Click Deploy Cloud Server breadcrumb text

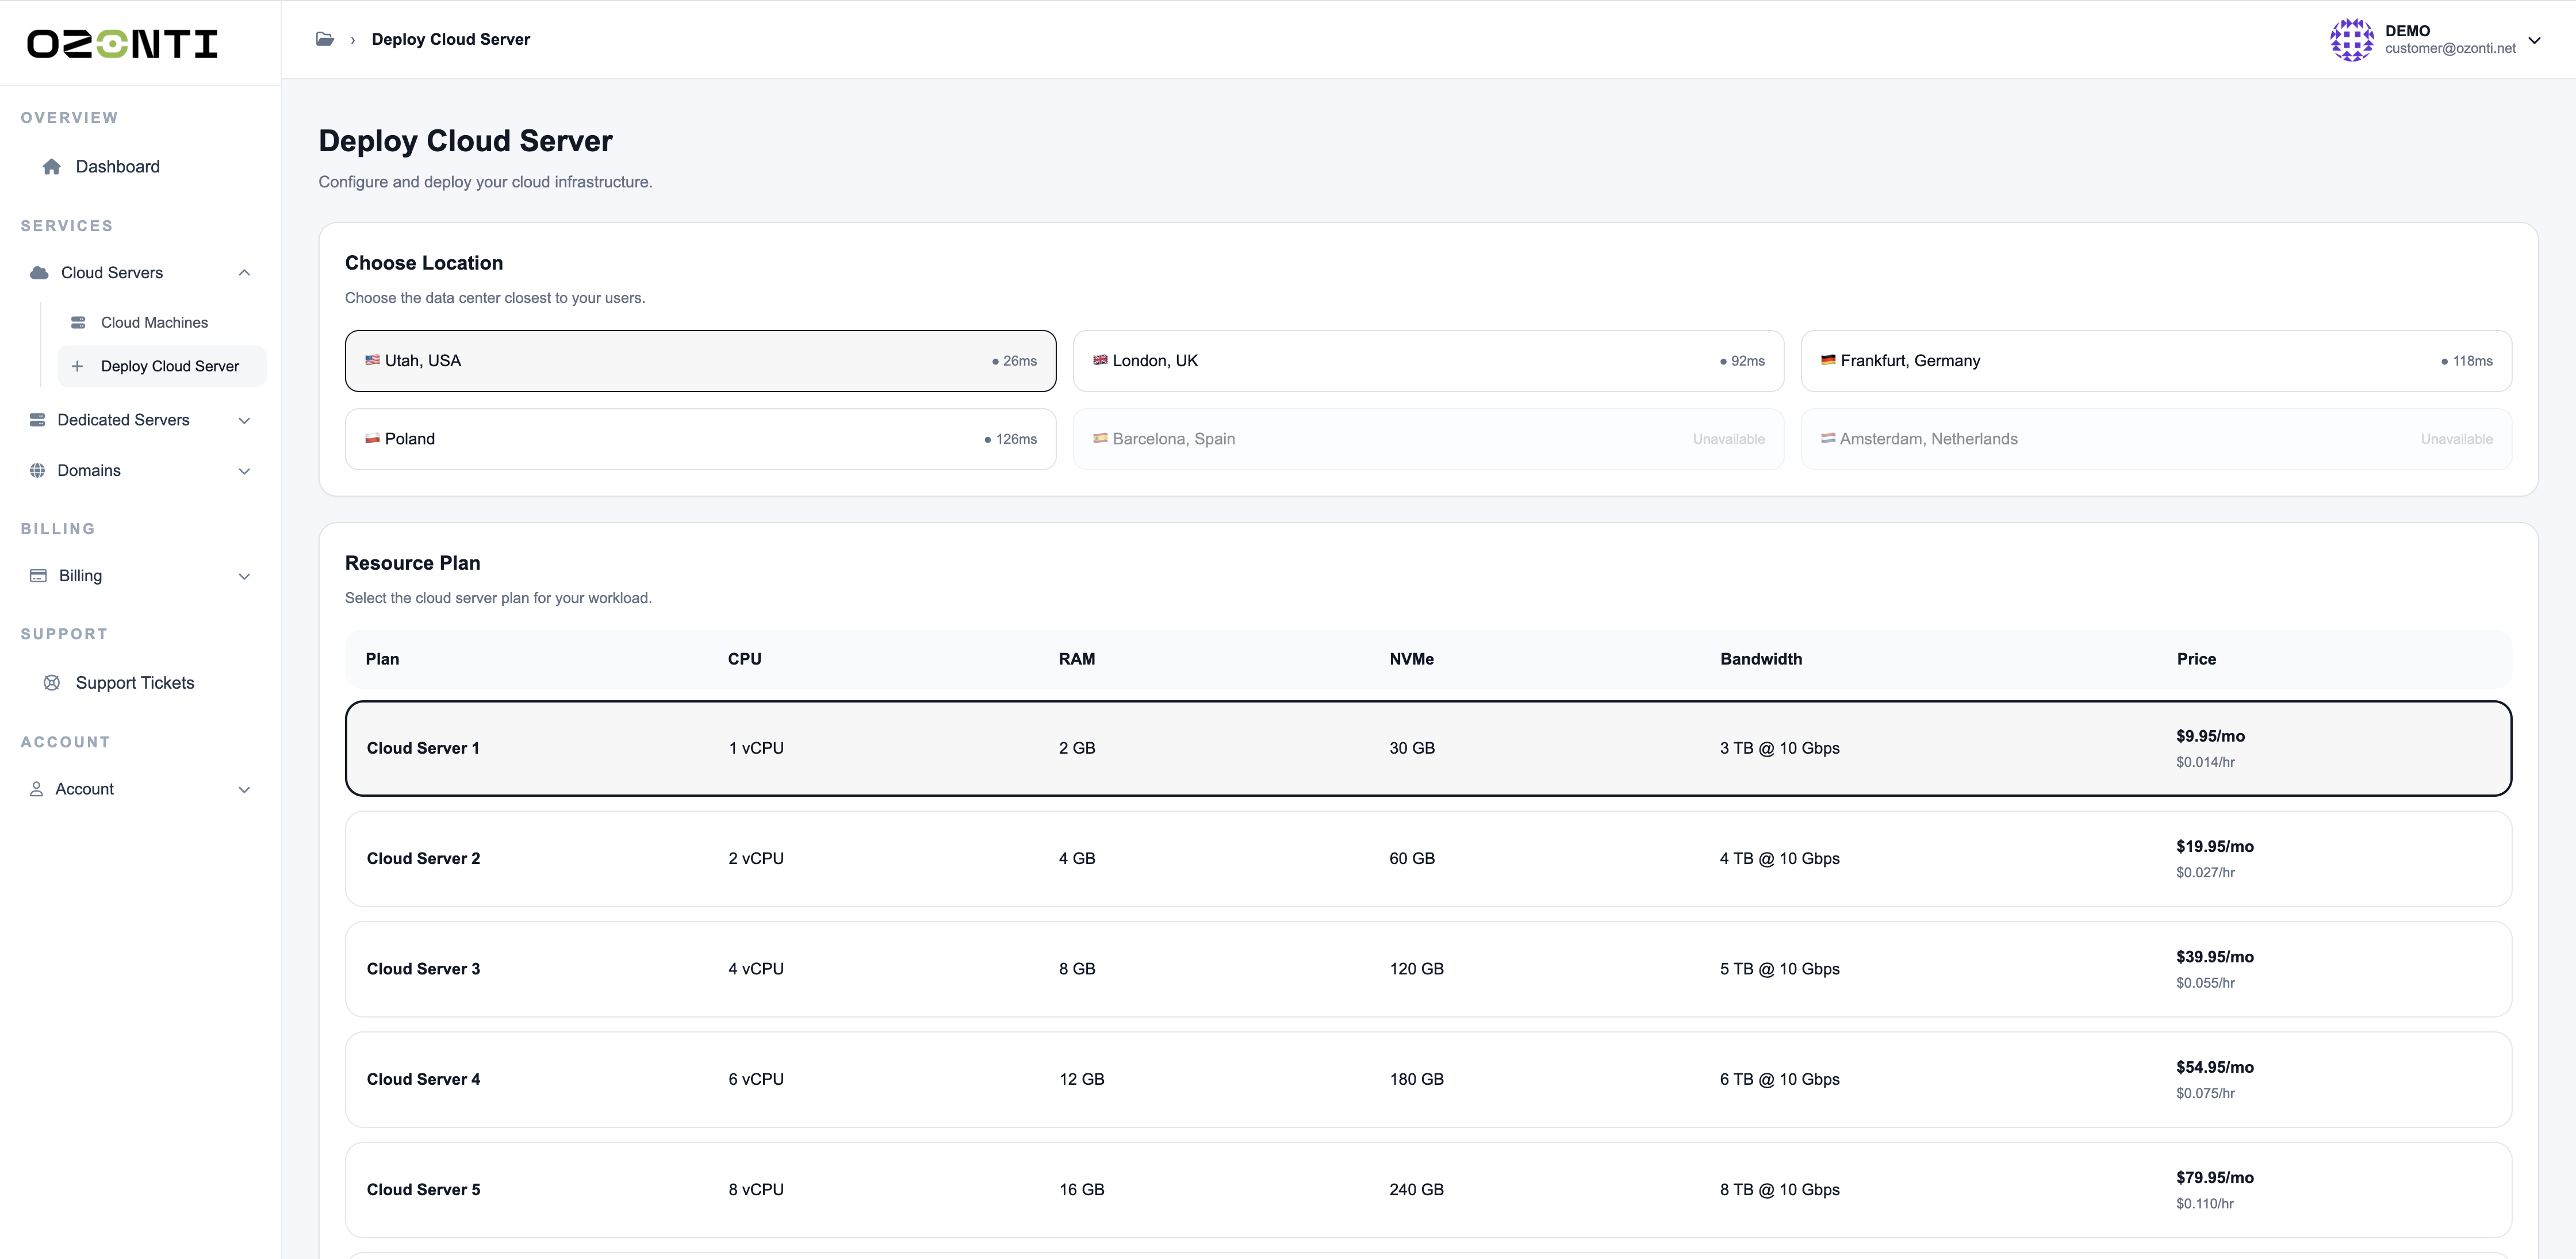[x=451, y=39]
